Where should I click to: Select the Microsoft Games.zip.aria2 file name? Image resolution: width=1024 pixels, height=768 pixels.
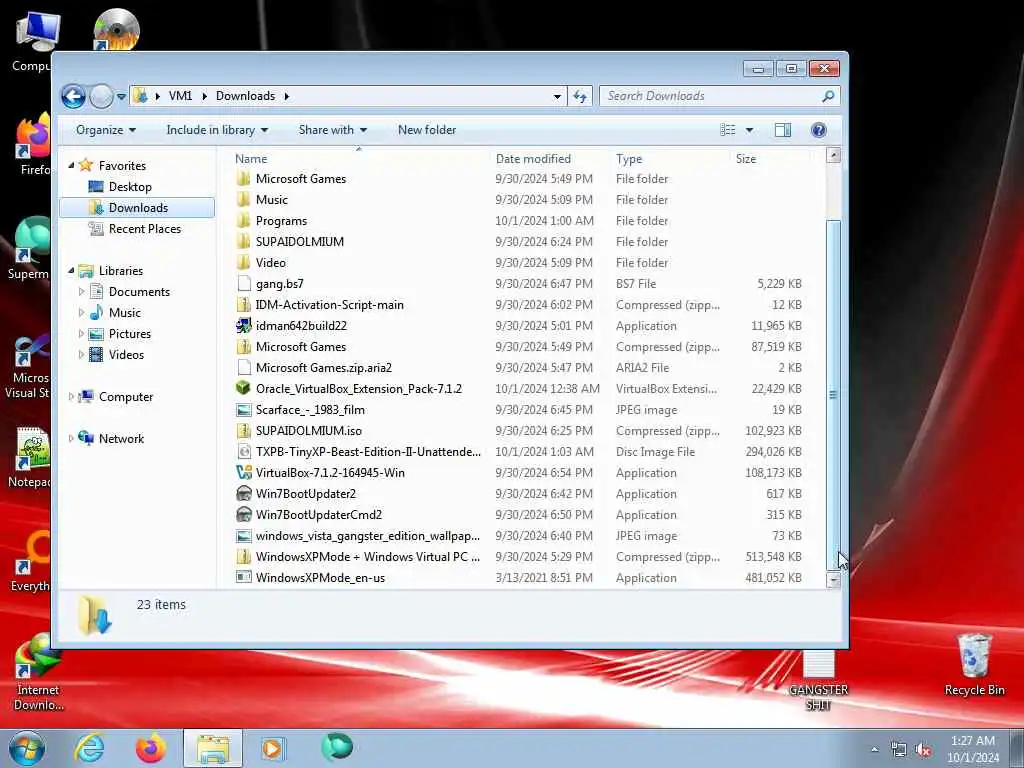pyautogui.click(x=324, y=368)
